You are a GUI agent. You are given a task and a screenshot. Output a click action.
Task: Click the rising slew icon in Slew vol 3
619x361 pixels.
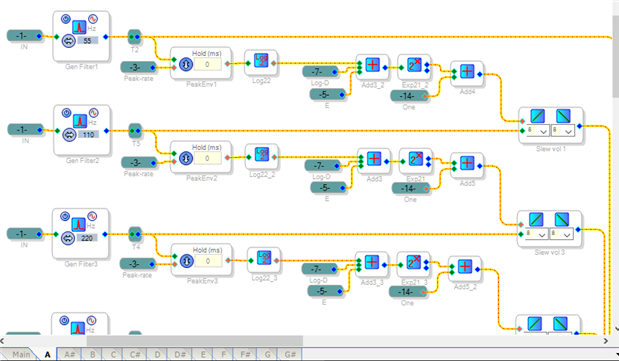(x=536, y=220)
